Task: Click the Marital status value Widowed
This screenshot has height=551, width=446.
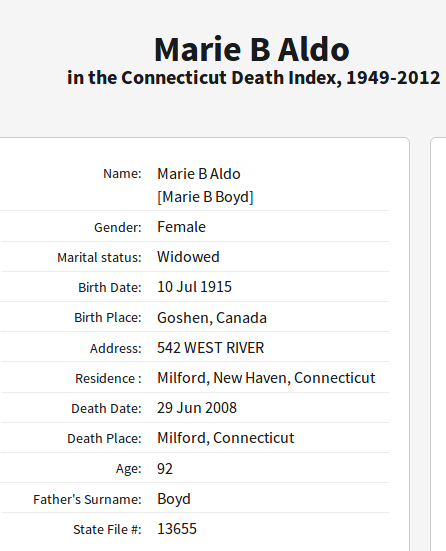Action: pos(188,257)
